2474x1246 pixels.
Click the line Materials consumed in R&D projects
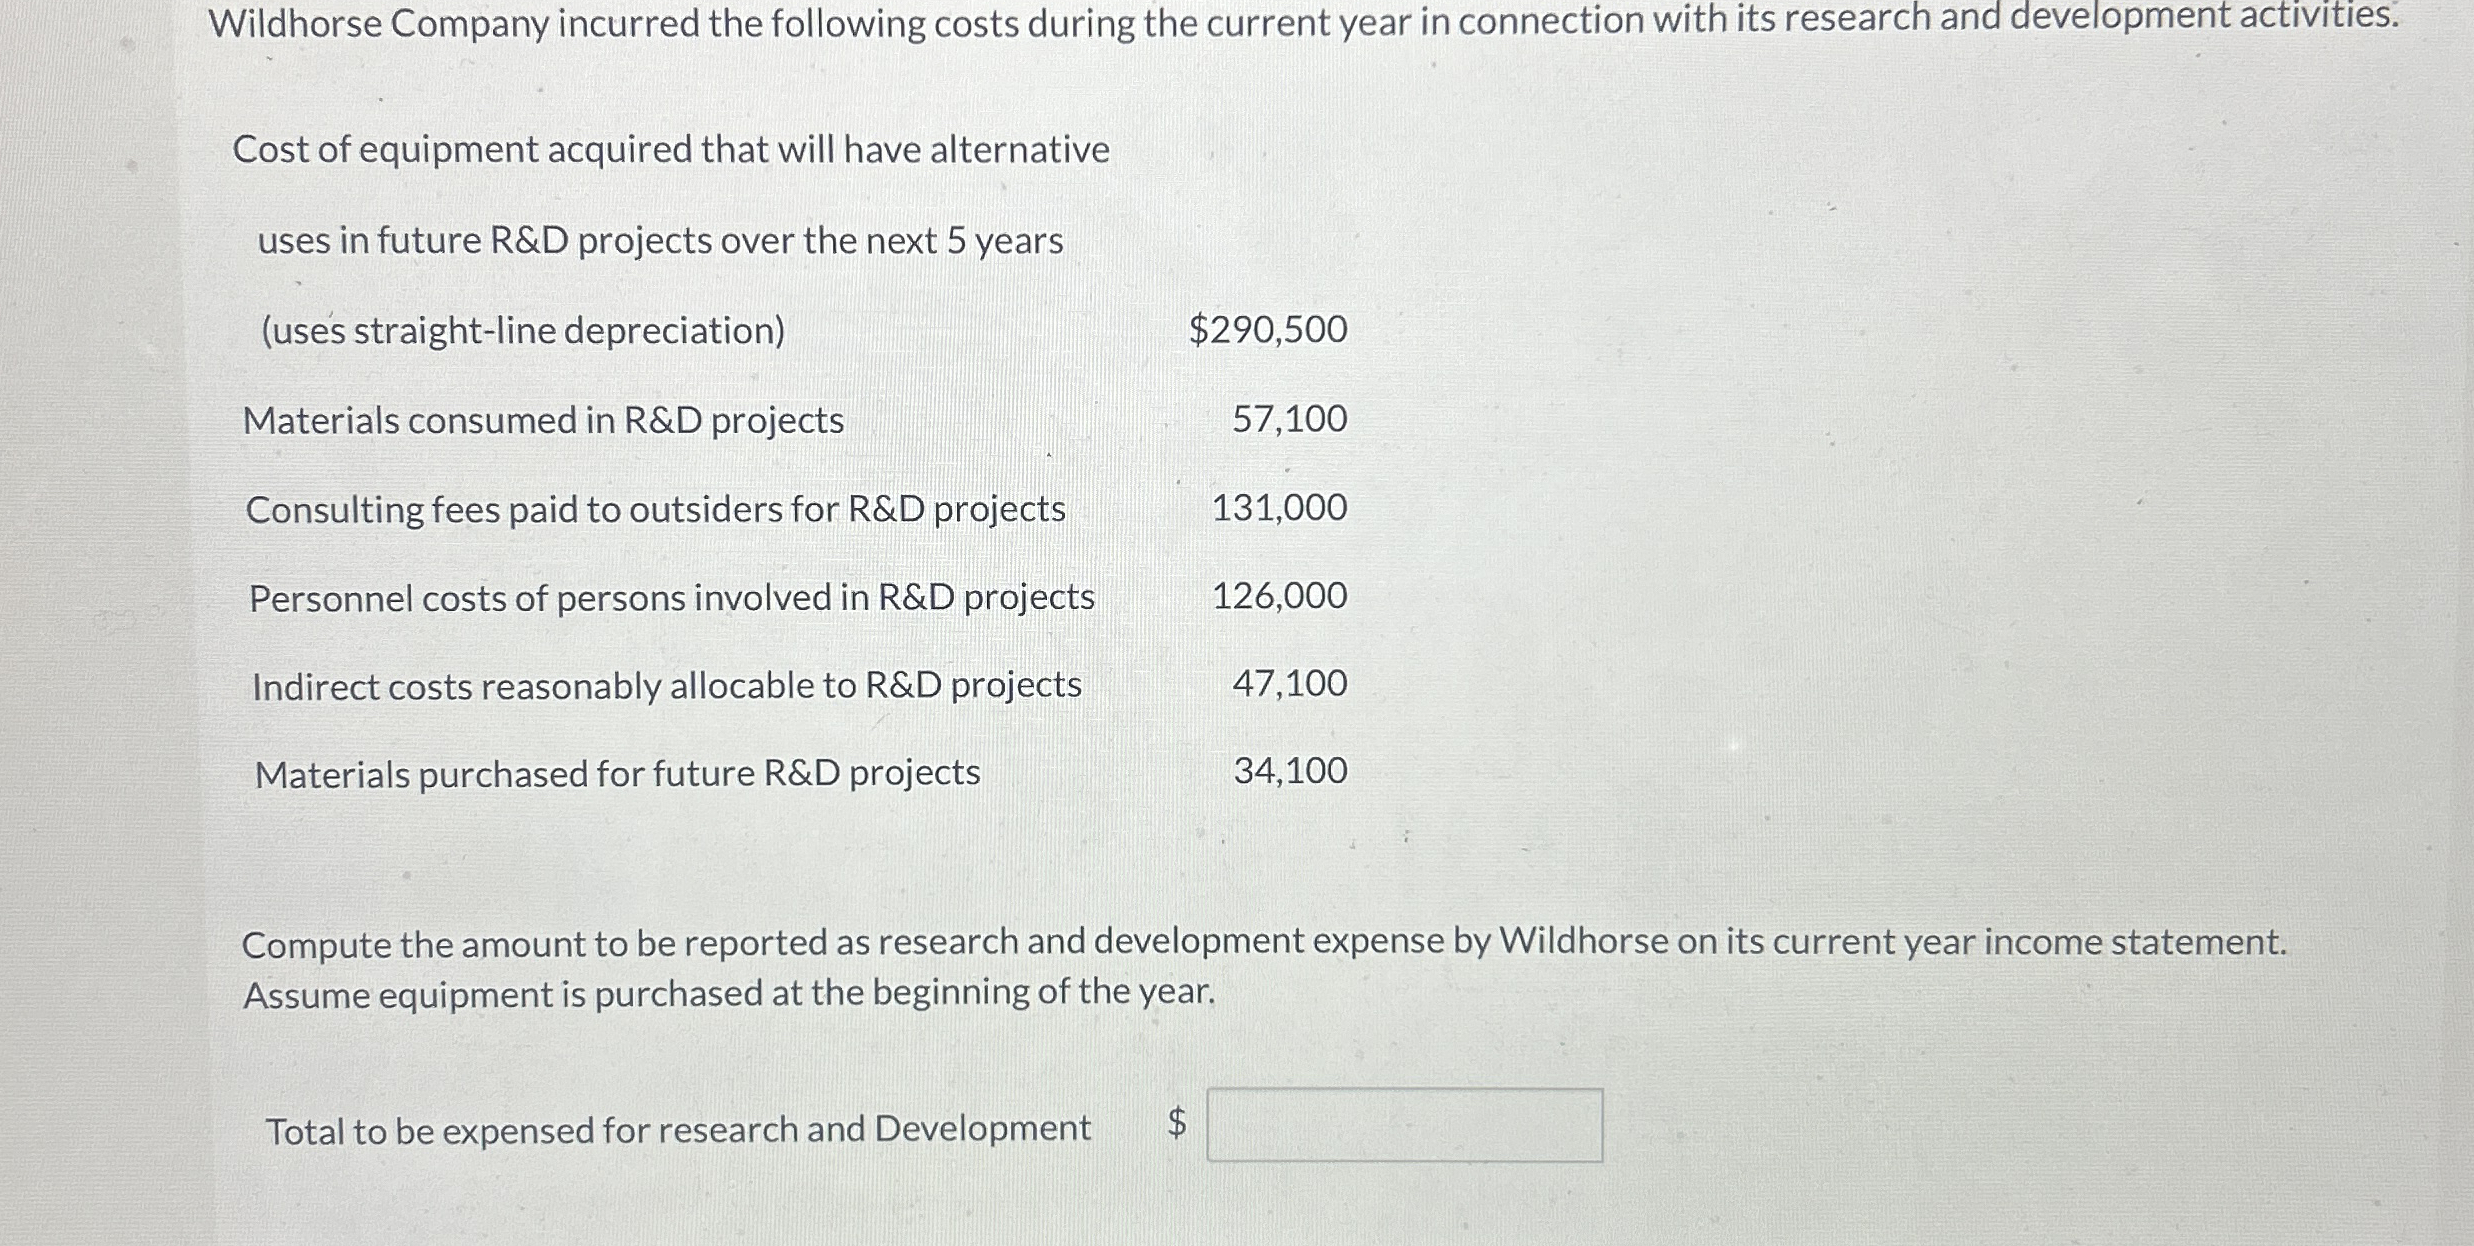pyautogui.click(x=545, y=420)
